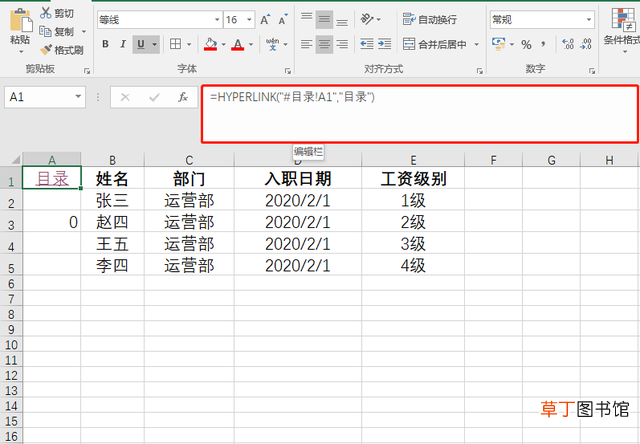
Task: Apply percent style
Action: pos(526,44)
